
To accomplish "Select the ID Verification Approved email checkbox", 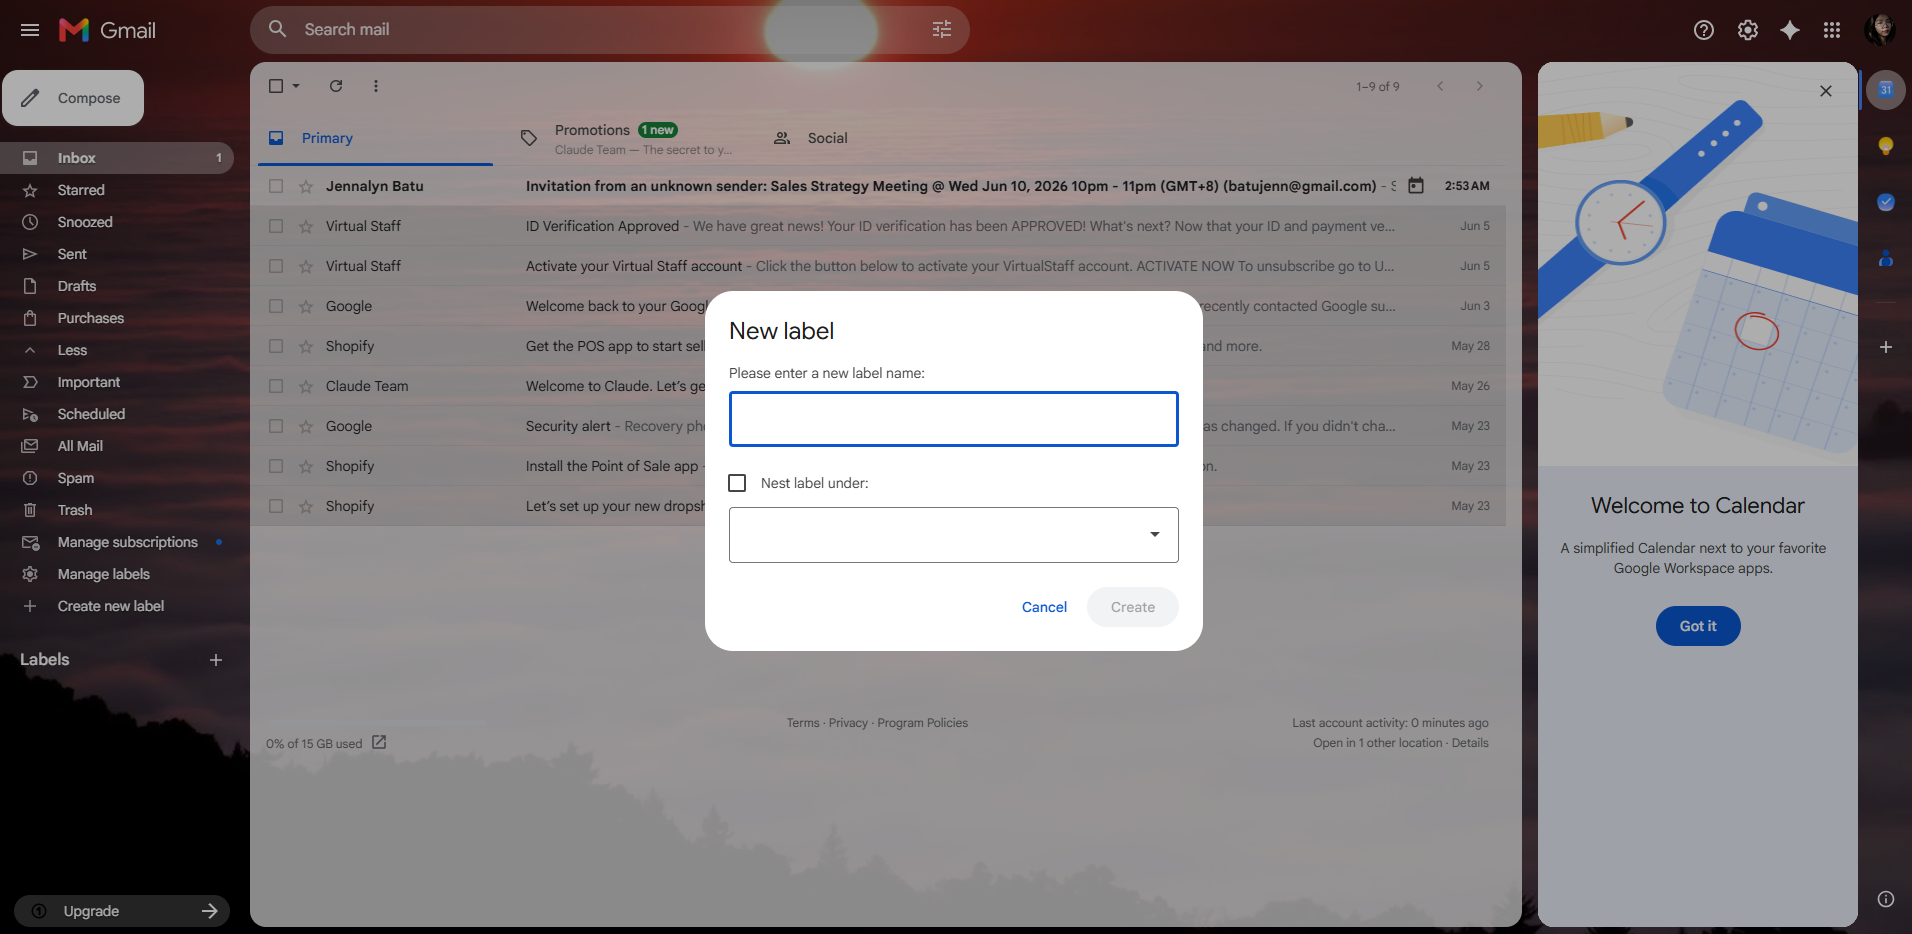I will pos(276,226).
